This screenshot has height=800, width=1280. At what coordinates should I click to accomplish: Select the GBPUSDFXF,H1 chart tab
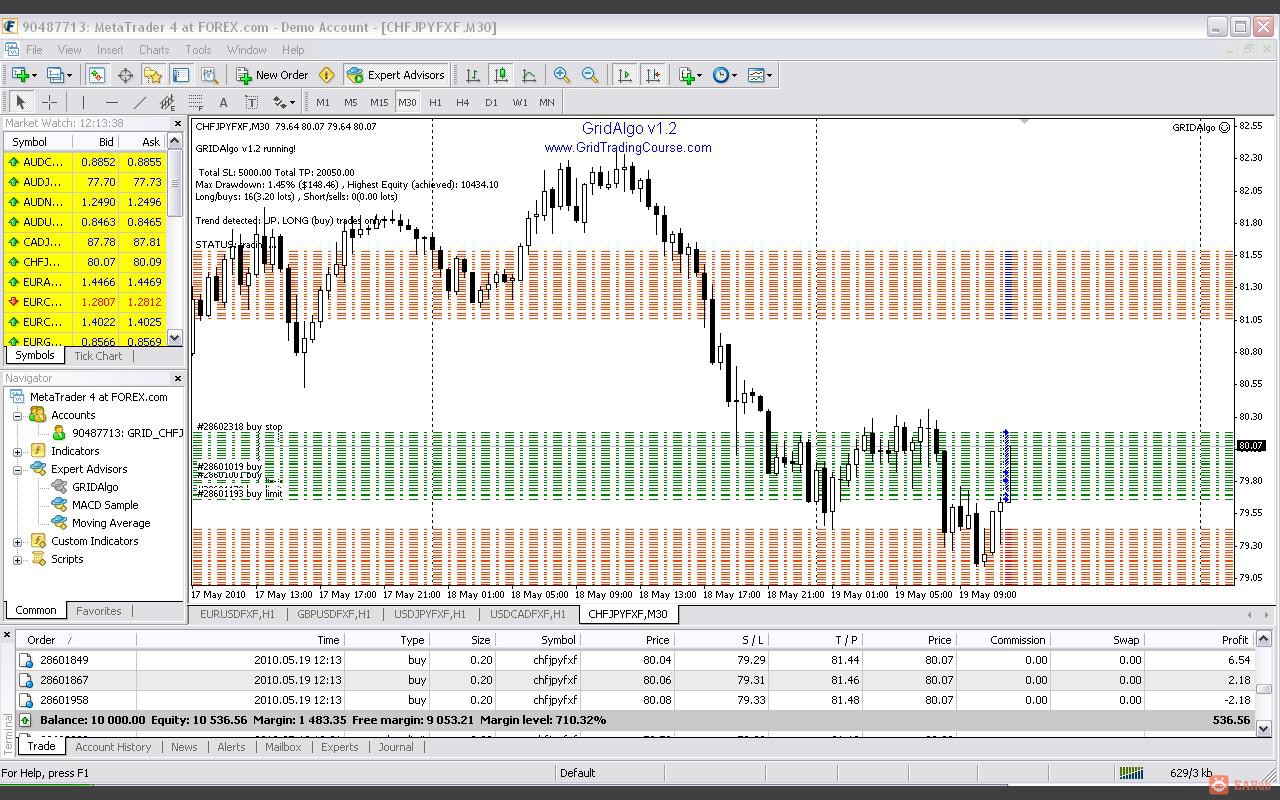coord(333,614)
